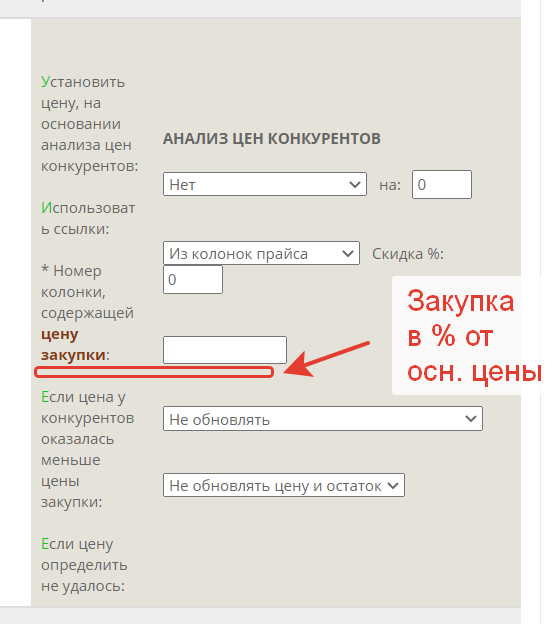
Task: Click the red arrow annotation
Action: click(326, 359)
